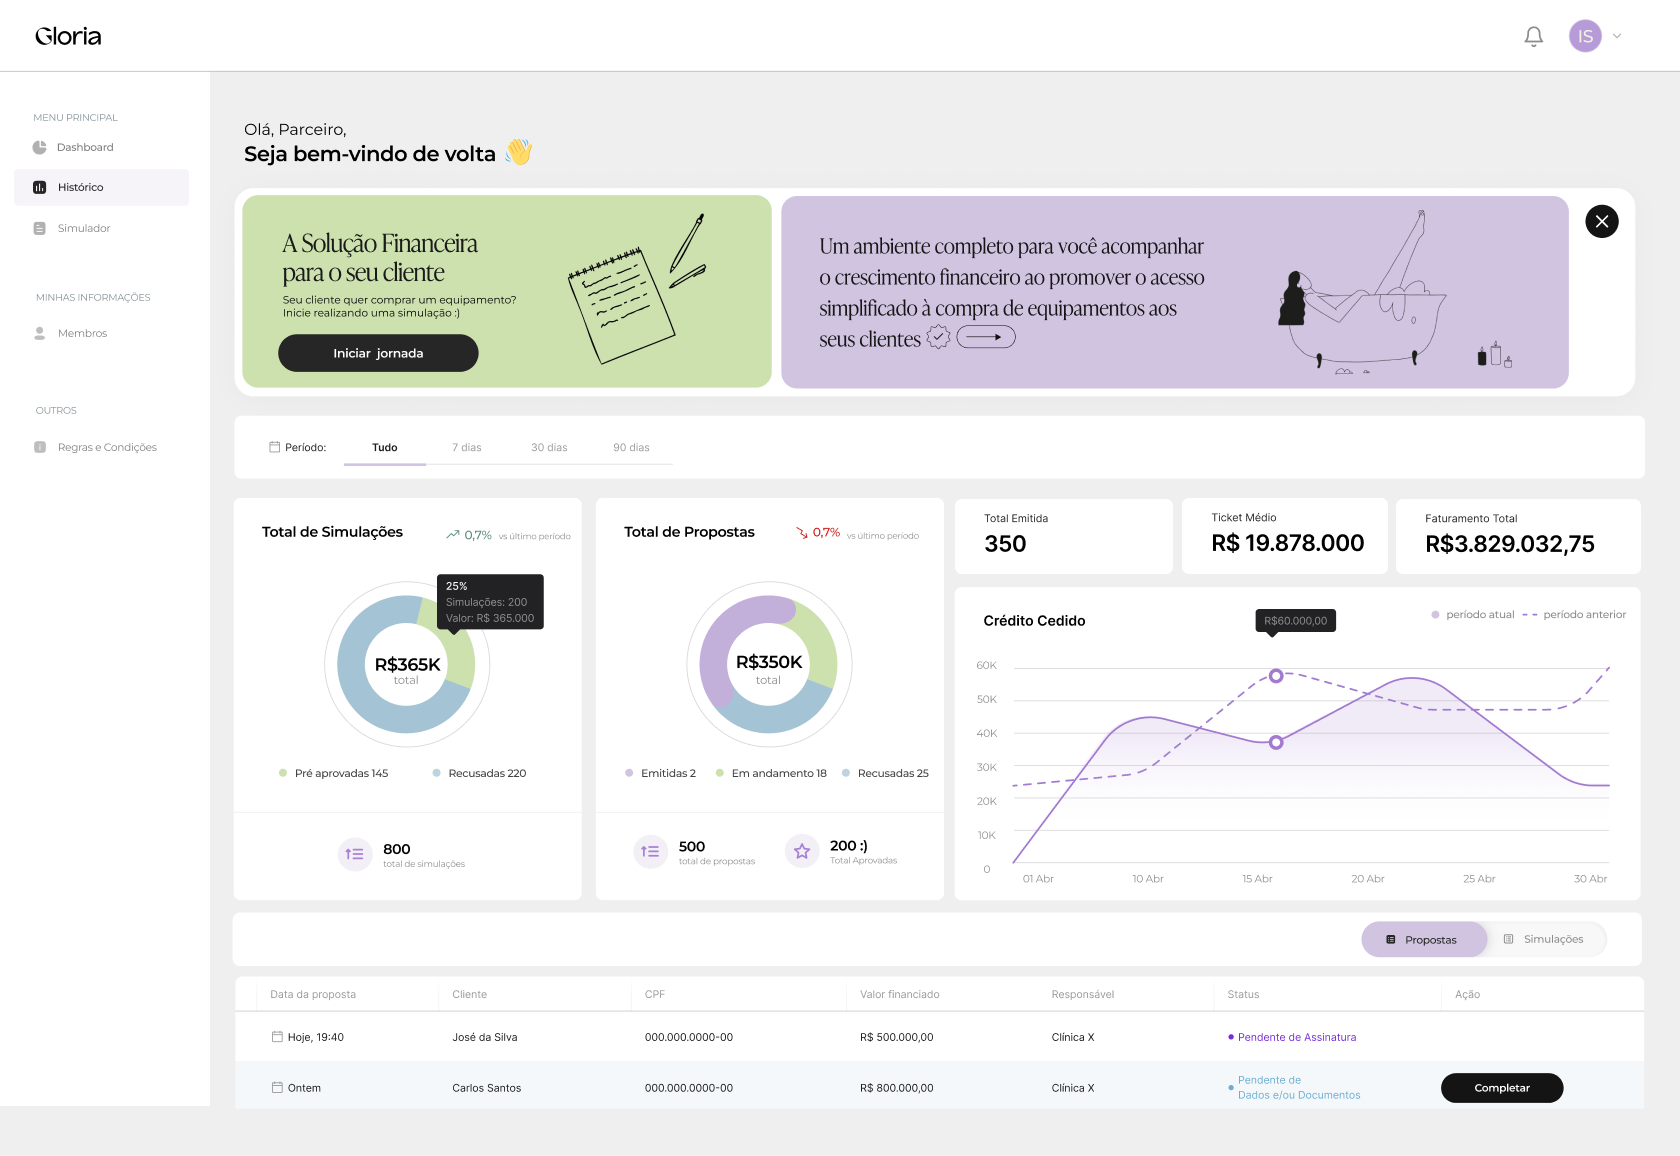Toggle período anterior legend

point(1575,614)
